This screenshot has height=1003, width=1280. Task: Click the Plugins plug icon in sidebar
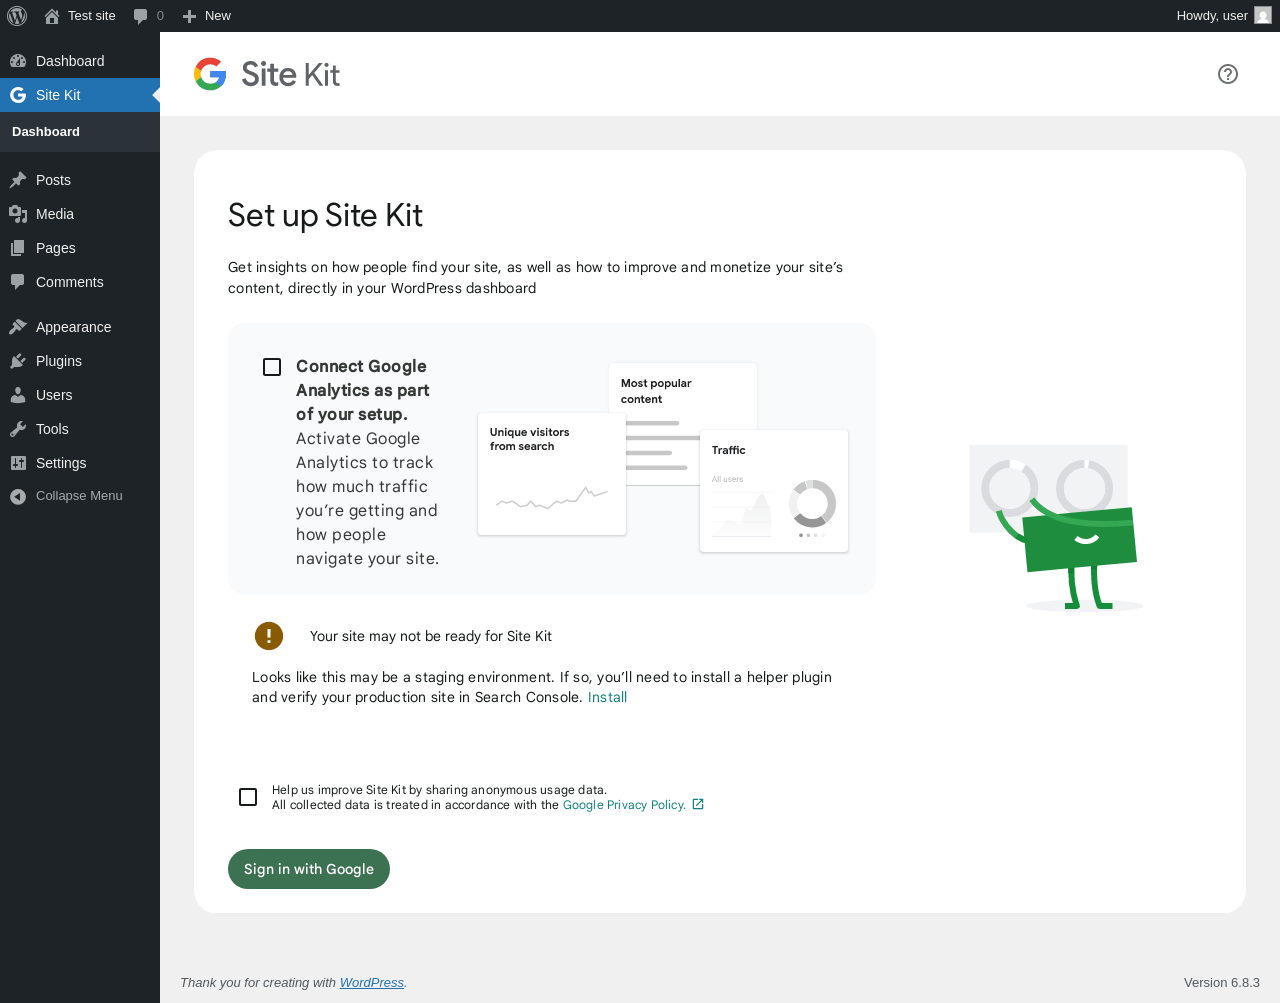point(18,361)
